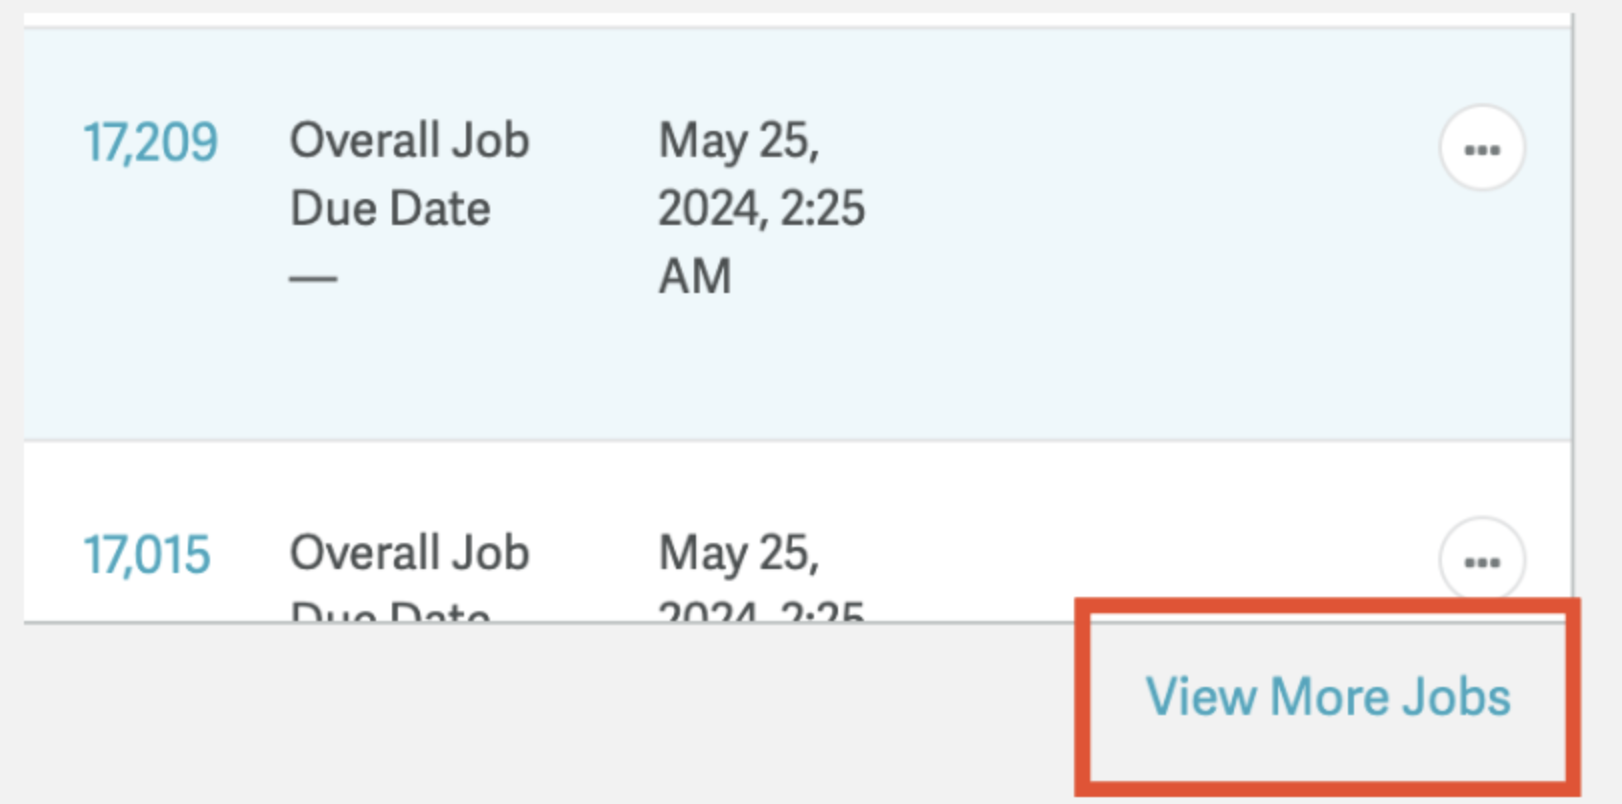Screen dimensions: 1622x804
Task: Click the View More Jobs link
Action: click(x=1328, y=696)
